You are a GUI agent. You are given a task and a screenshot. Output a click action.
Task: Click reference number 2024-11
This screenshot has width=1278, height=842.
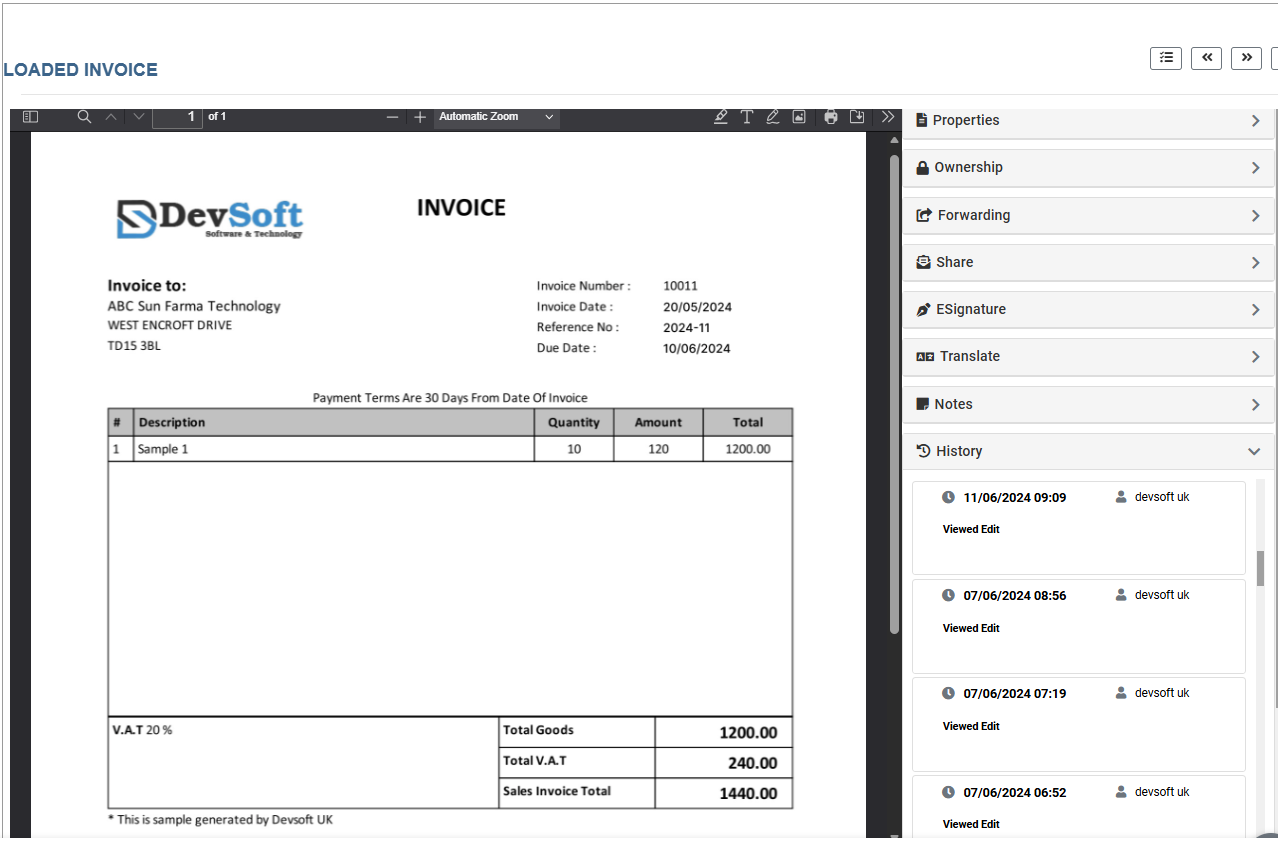pos(686,327)
